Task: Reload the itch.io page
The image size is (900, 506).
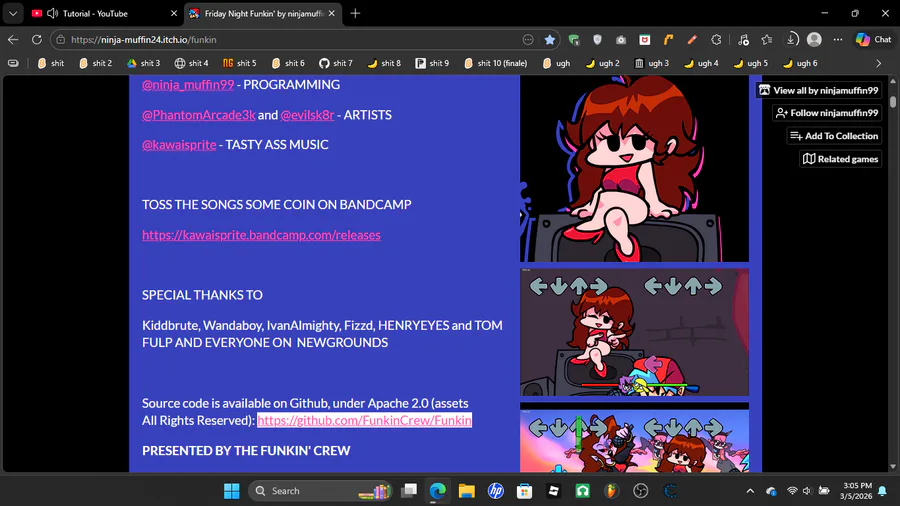Action: 37,40
